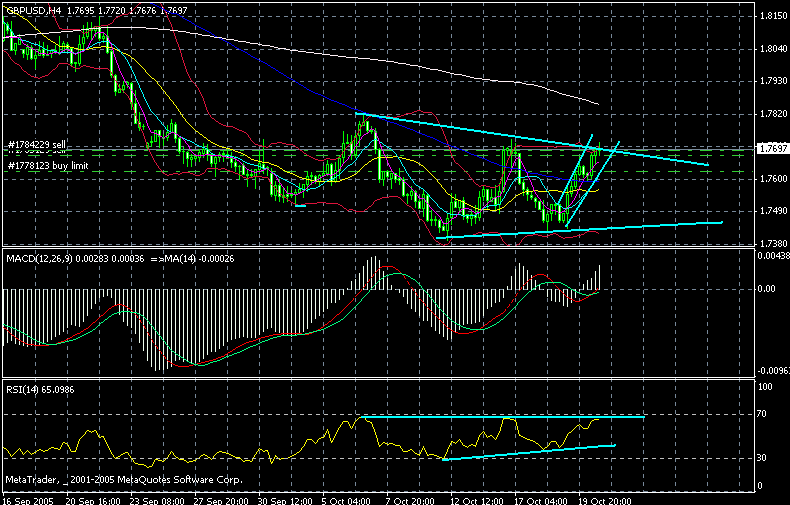Click the 5 Oct 04:00 time axis label

[346, 497]
